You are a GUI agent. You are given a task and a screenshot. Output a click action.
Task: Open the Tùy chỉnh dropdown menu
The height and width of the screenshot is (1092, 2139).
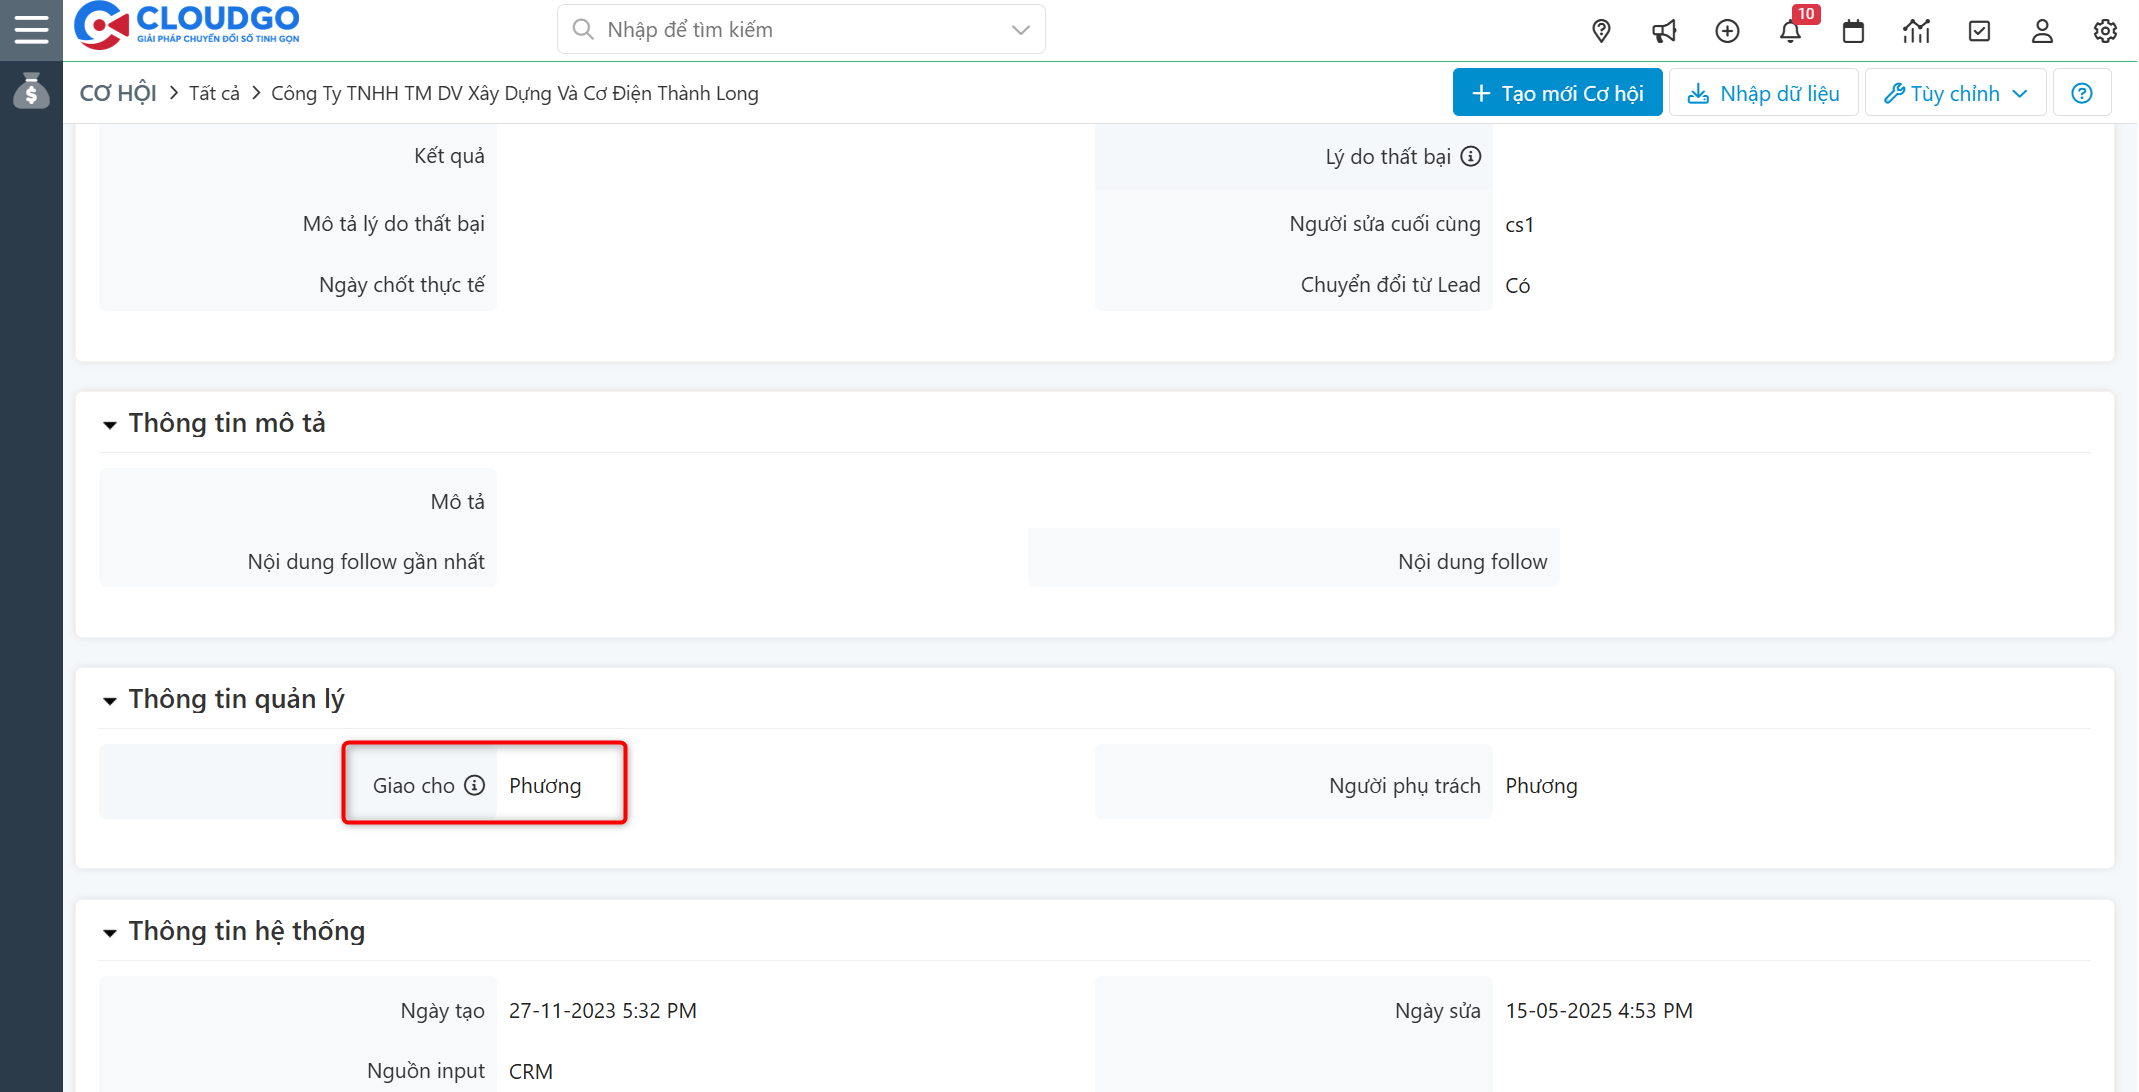(x=1954, y=92)
